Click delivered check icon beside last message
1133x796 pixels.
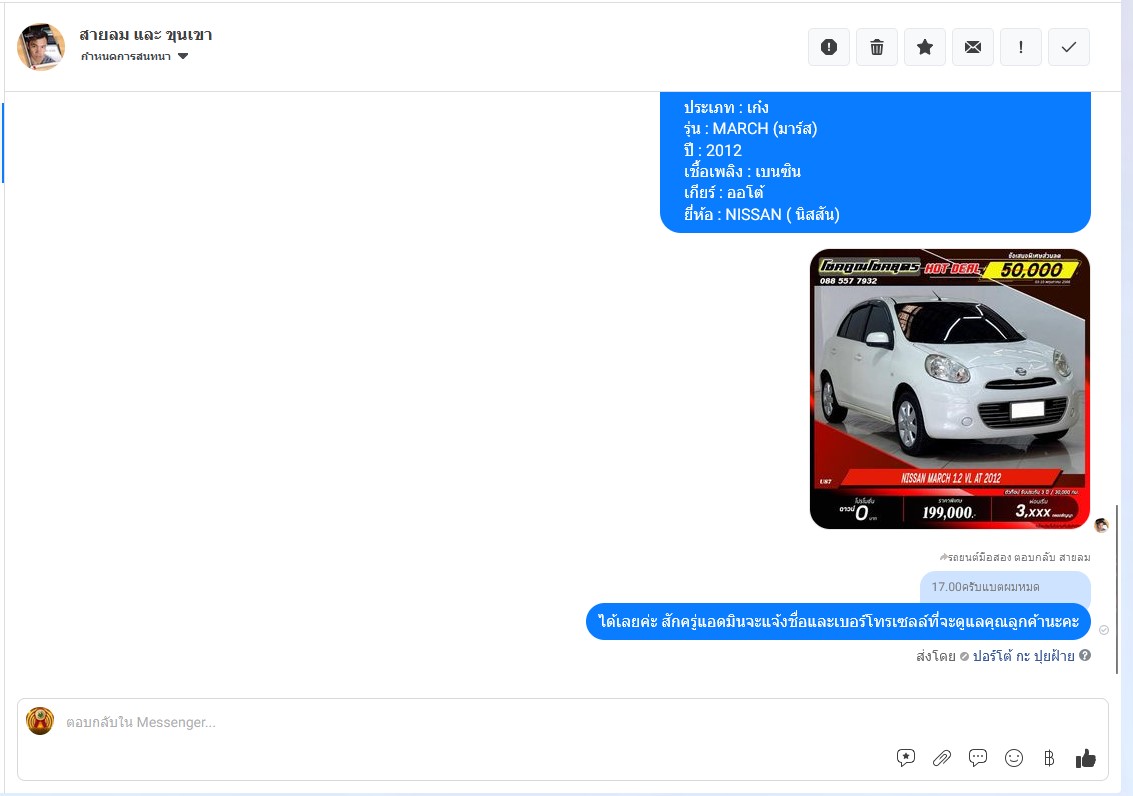coord(1103,630)
